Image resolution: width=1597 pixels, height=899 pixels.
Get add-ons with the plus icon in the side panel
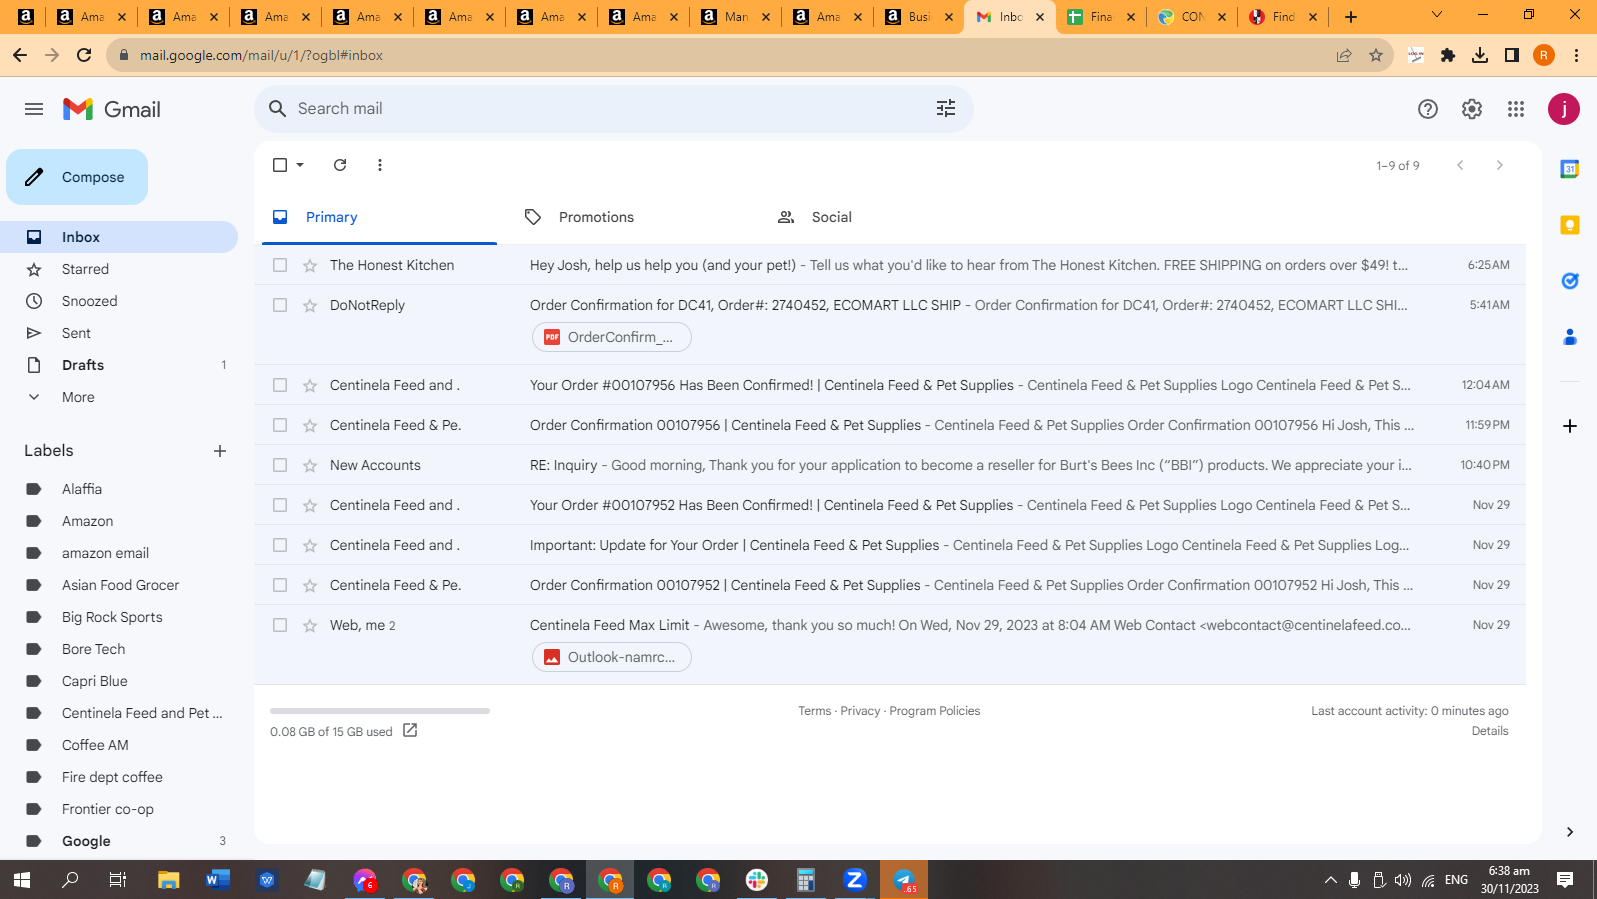click(x=1570, y=426)
